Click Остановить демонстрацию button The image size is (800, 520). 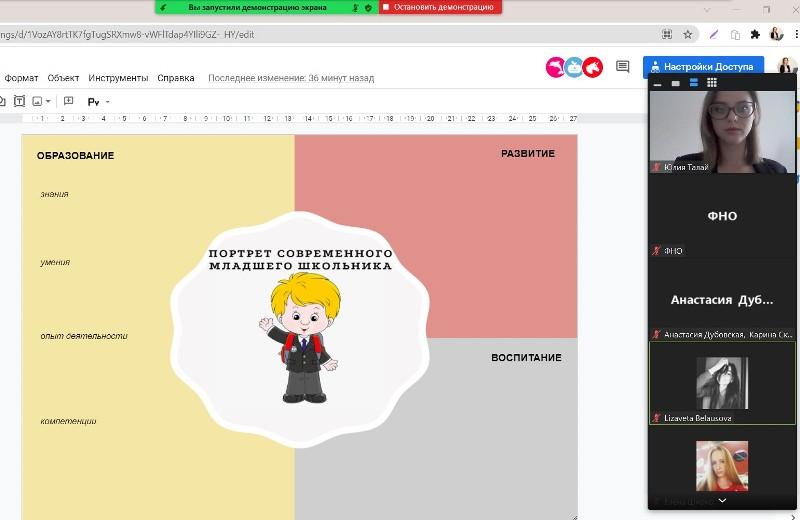pos(440,7)
